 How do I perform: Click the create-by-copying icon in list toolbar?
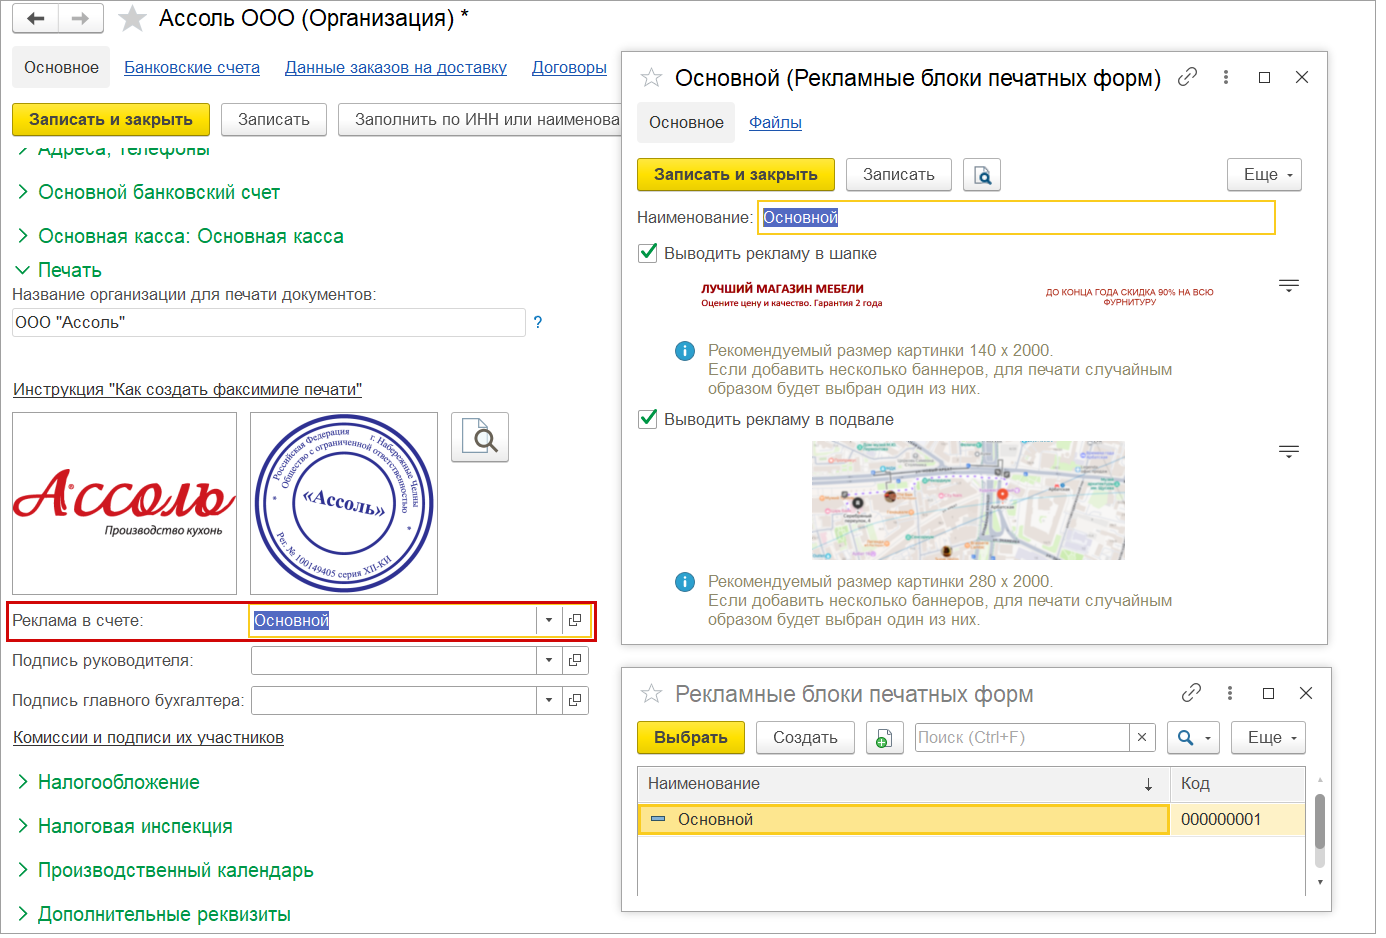[884, 738]
